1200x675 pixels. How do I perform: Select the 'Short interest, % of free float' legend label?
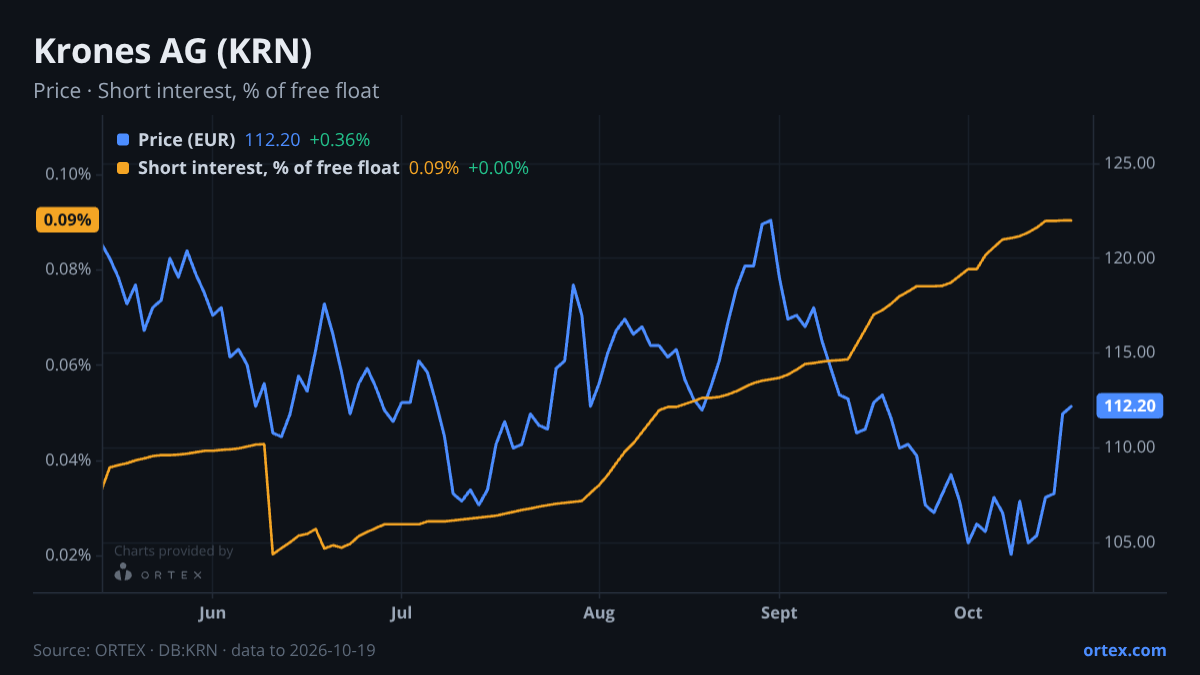click(x=268, y=168)
